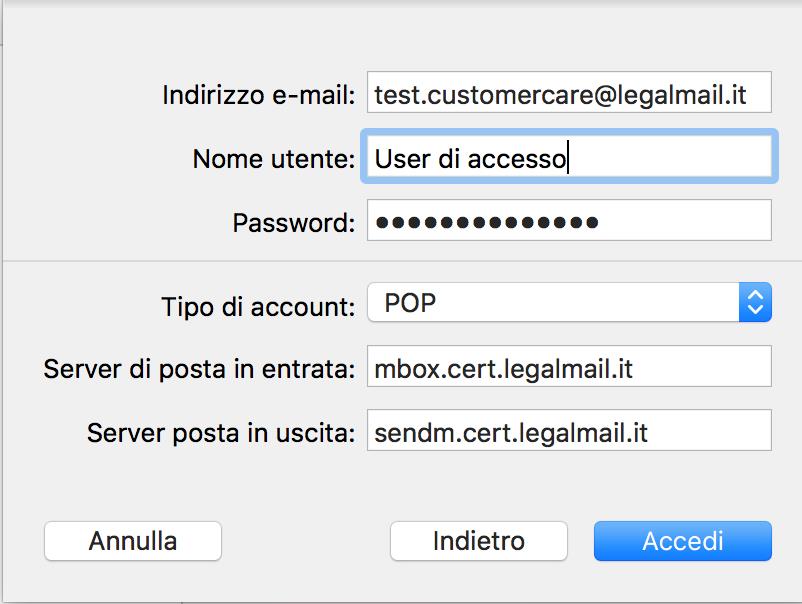Click the "User di accesso" text

[x=470, y=158]
